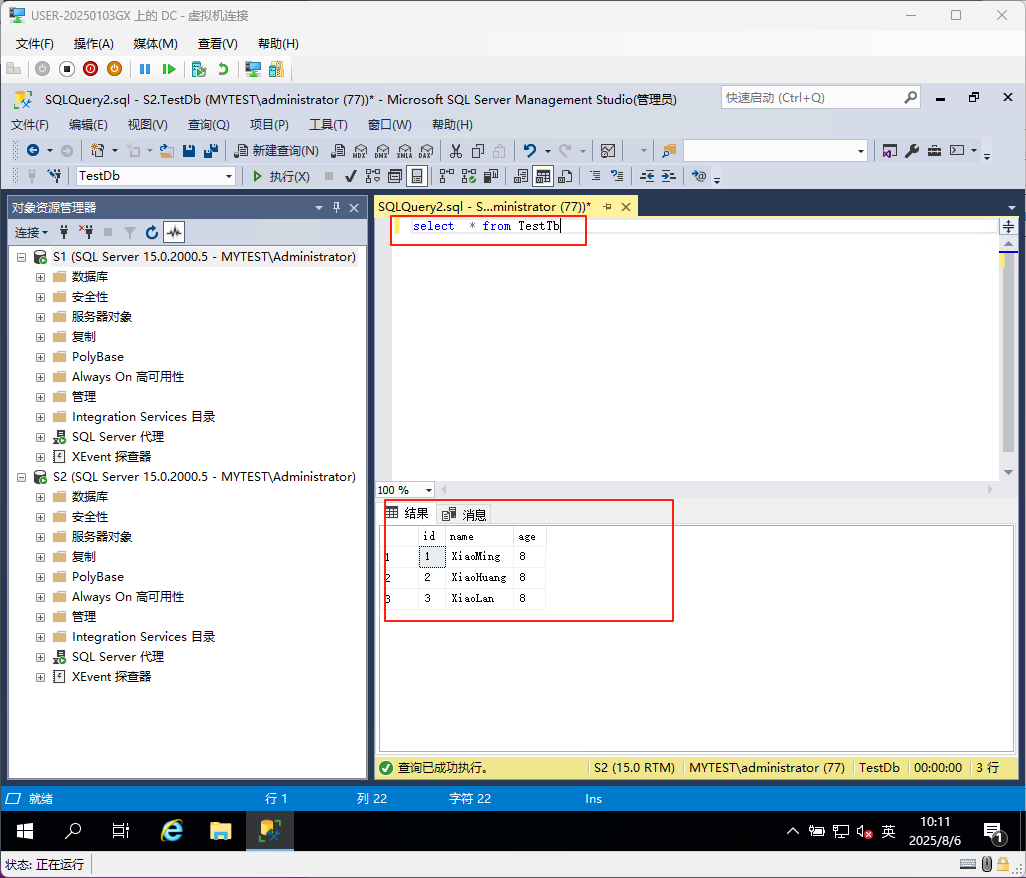
Task: Open SSMS 查询(Q) menu
Action: [208, 124]
